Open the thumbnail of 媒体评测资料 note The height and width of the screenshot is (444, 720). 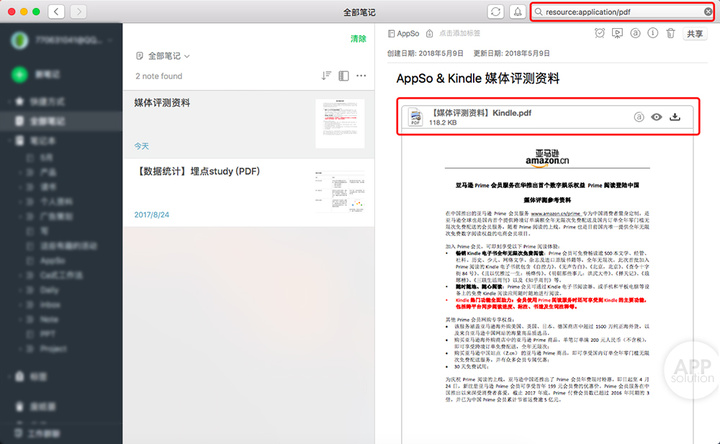coord(340,124)
